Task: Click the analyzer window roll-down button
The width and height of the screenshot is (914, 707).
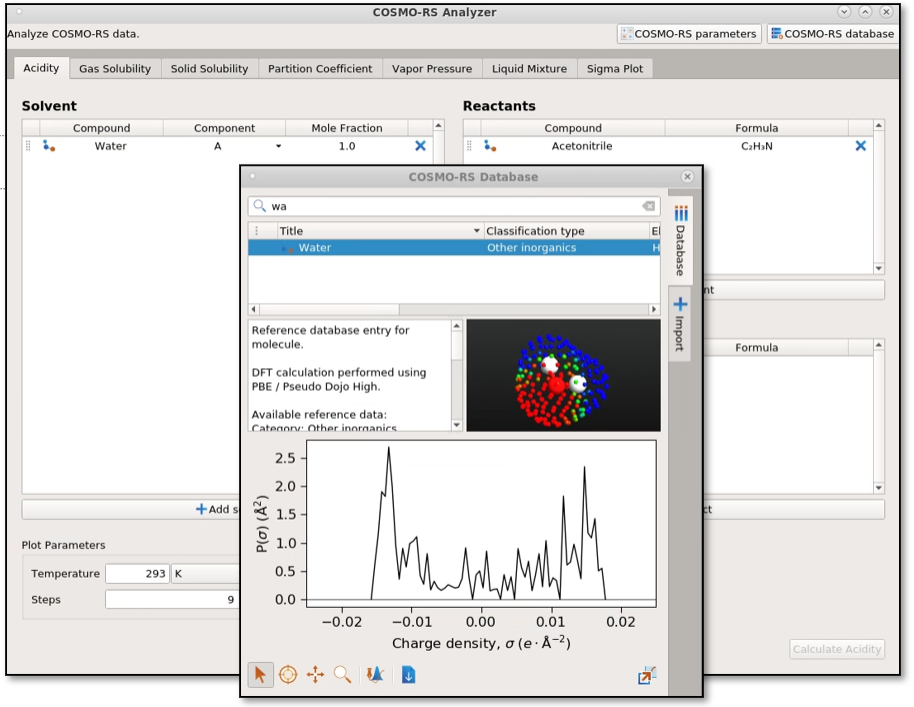Action: (x=843, y=12)
